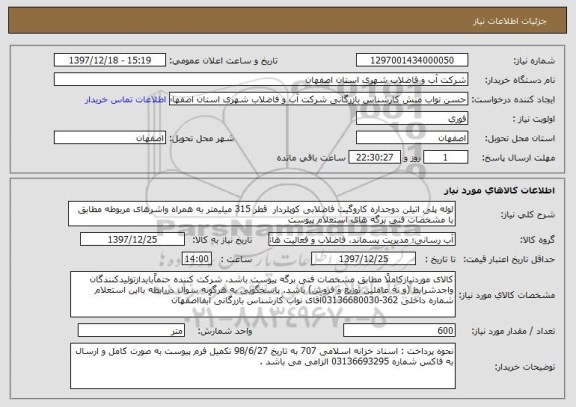This screenshot has width=576, height=407.
Task: Click the label تاریخ و ساعت اعلان عمومی
Action: [x=223, y=61]
